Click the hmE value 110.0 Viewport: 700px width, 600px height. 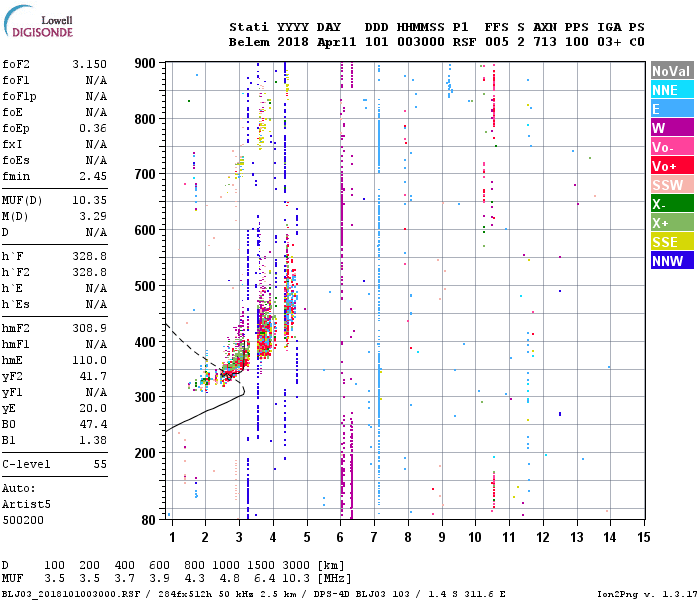pos(90,360)
